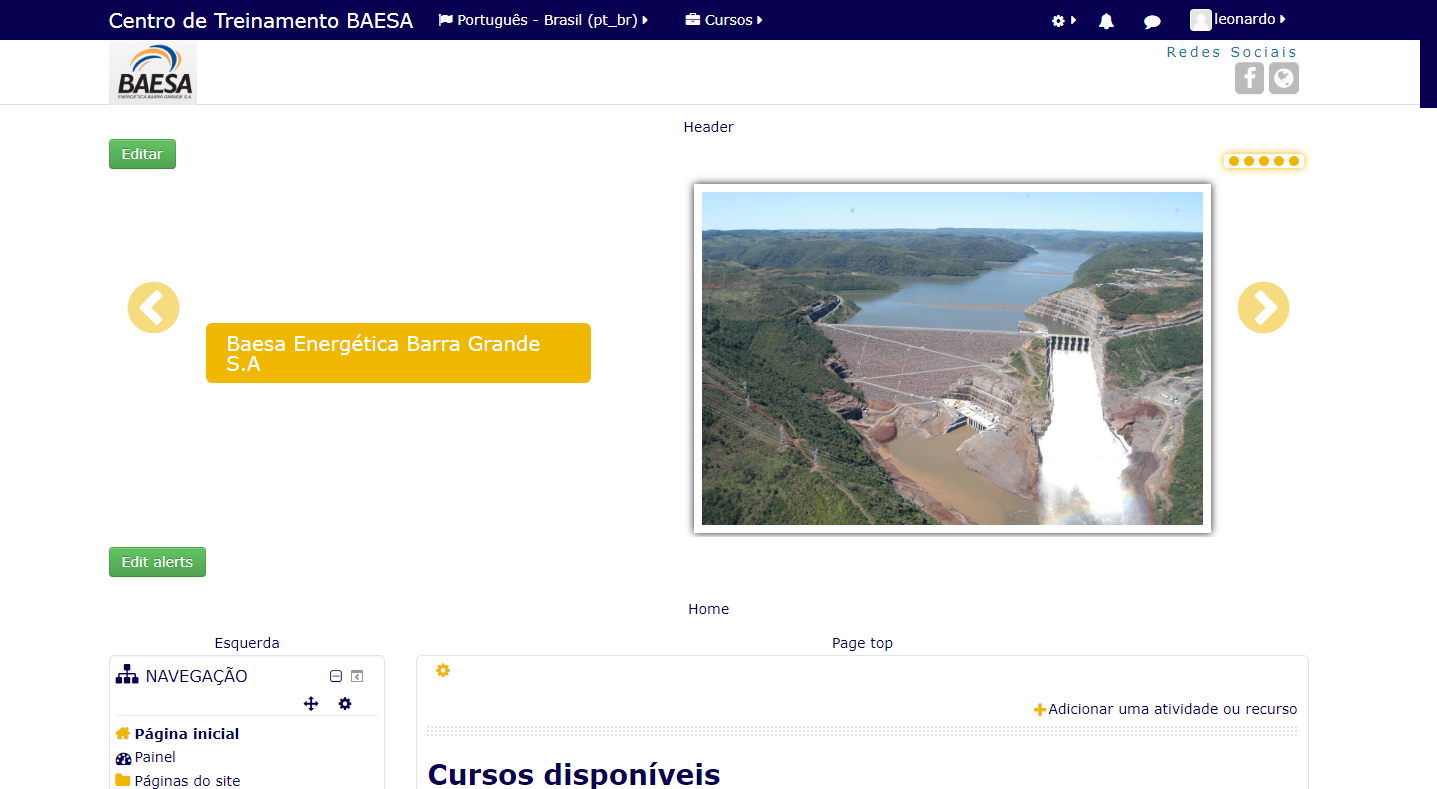The image size is (1437, 789).
Task: Open the Cursos menu
Action: click(724, 20)
